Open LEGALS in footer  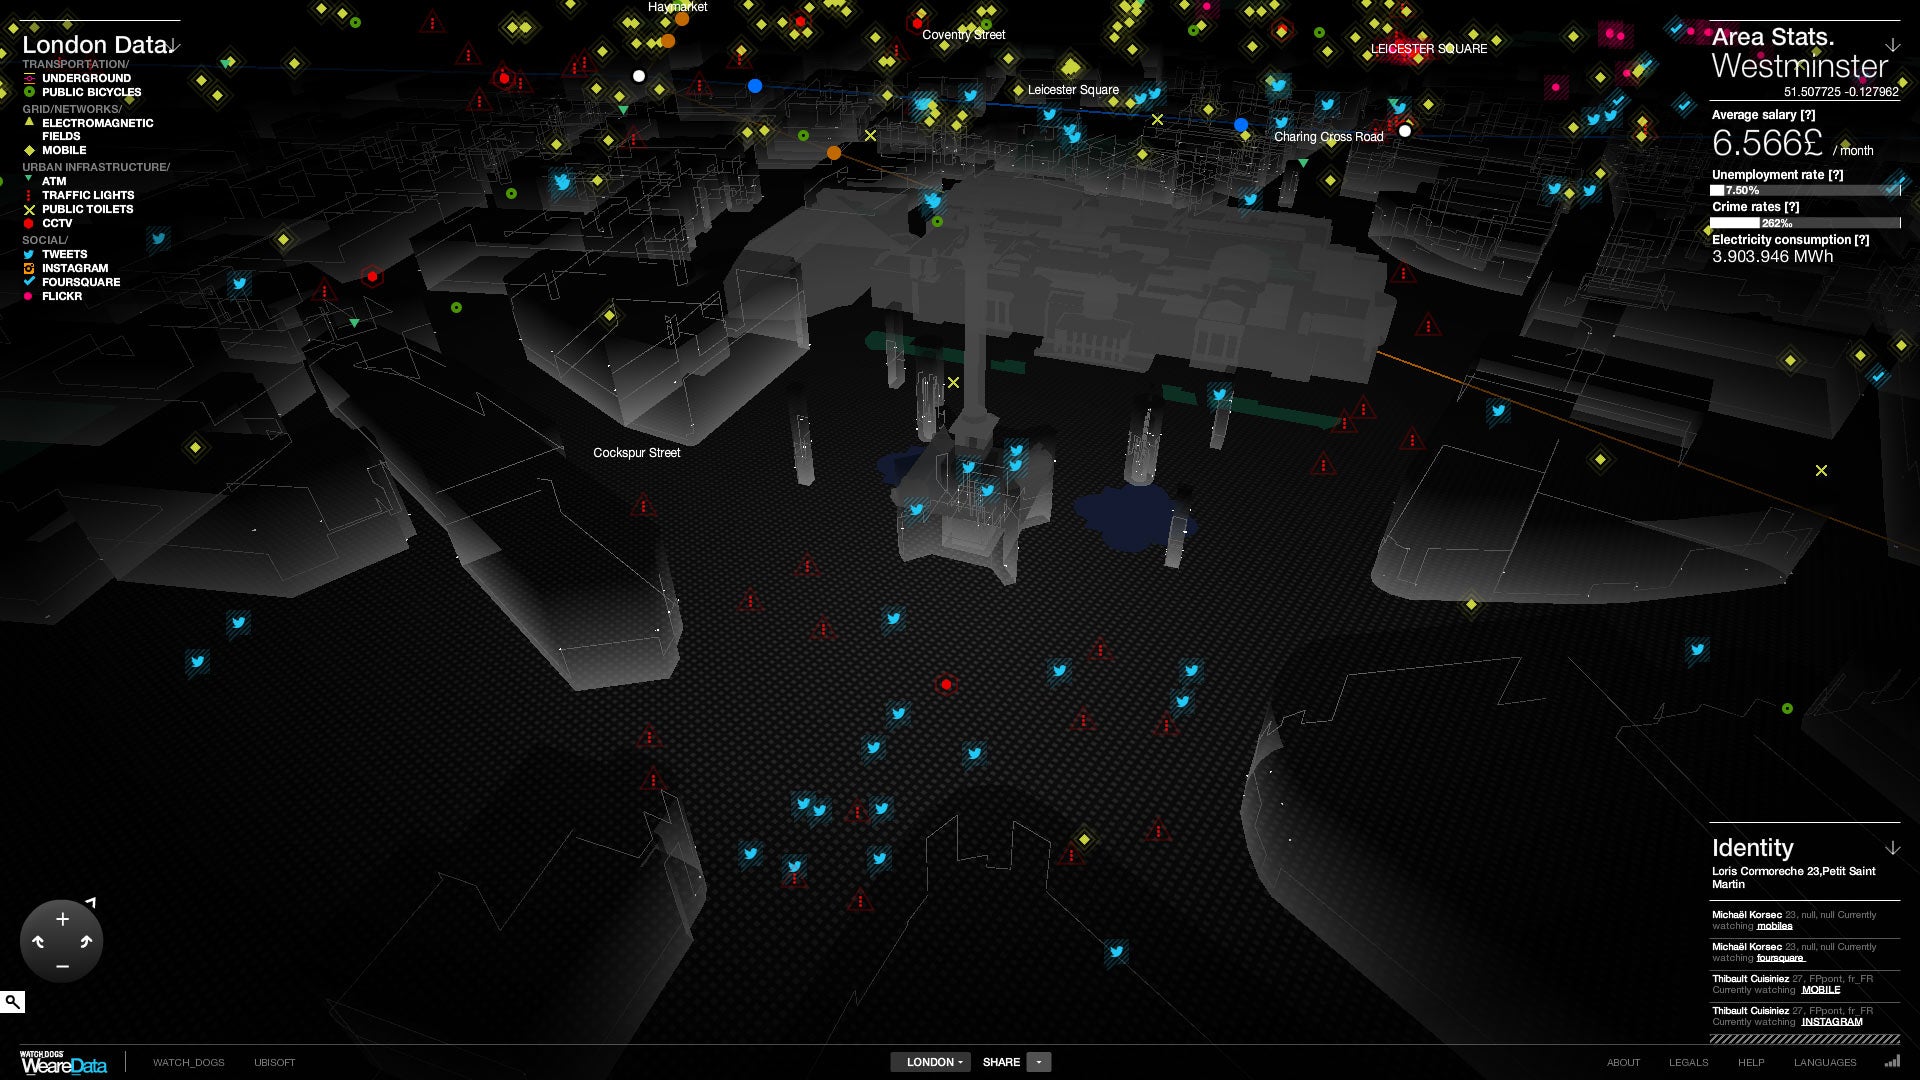coord(1688,1062)
